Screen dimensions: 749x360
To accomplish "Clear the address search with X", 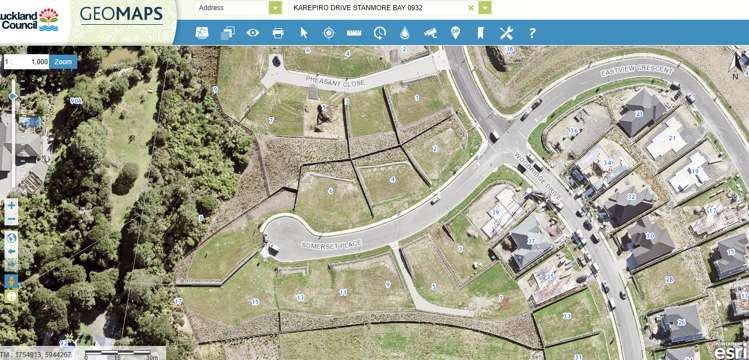I will (471, 8).
